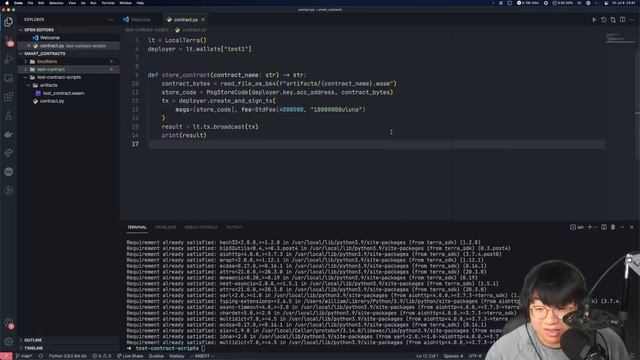This screenshot has height=360, width=640.
Task: Select the Terminal panel tab
Action: [x=137, y=227]
